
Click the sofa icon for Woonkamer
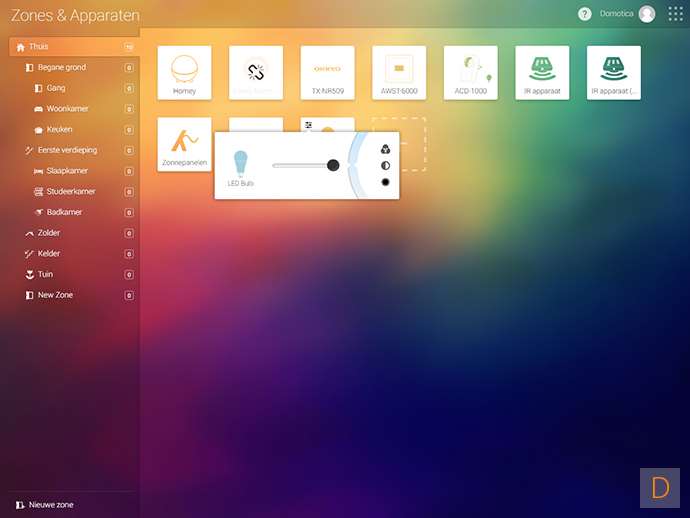pos(39,109)
